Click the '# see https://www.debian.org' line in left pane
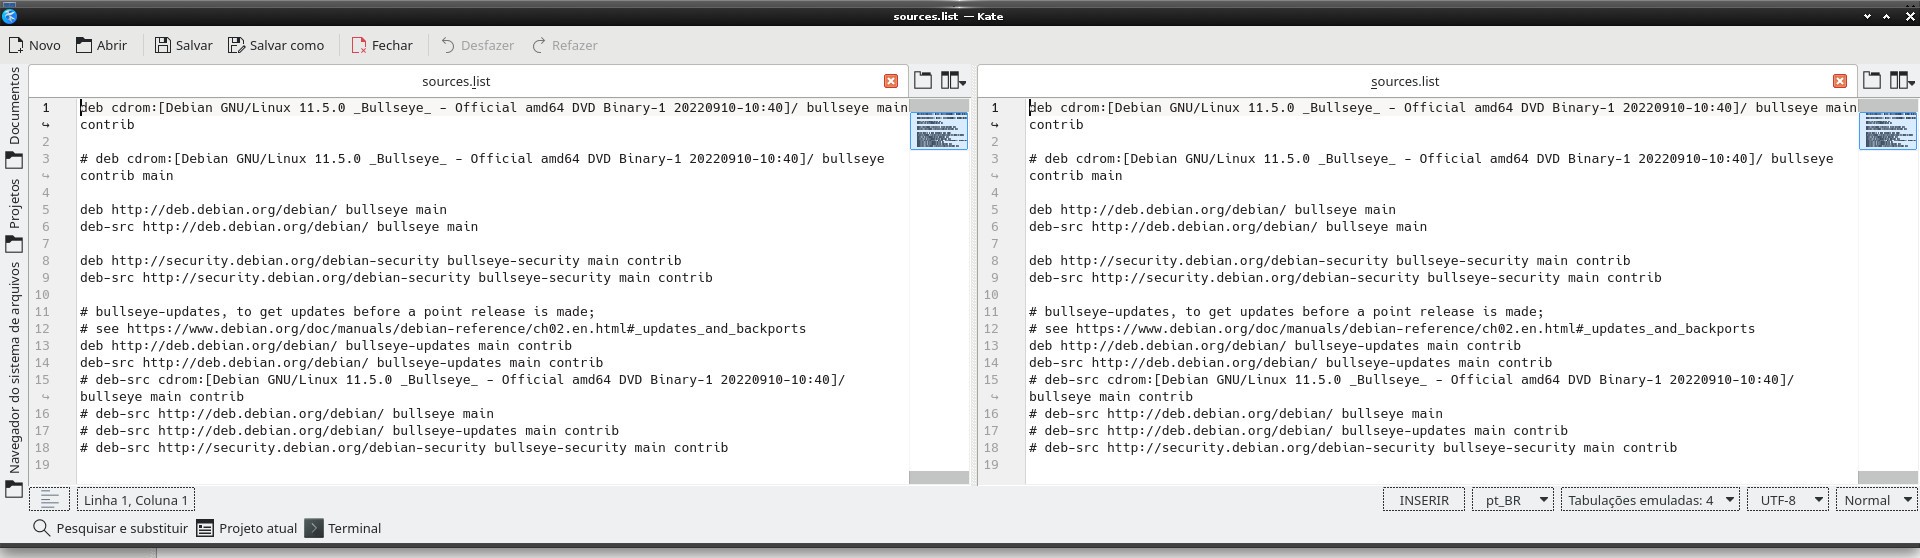Screen dimensions: 1920x558 443,328
